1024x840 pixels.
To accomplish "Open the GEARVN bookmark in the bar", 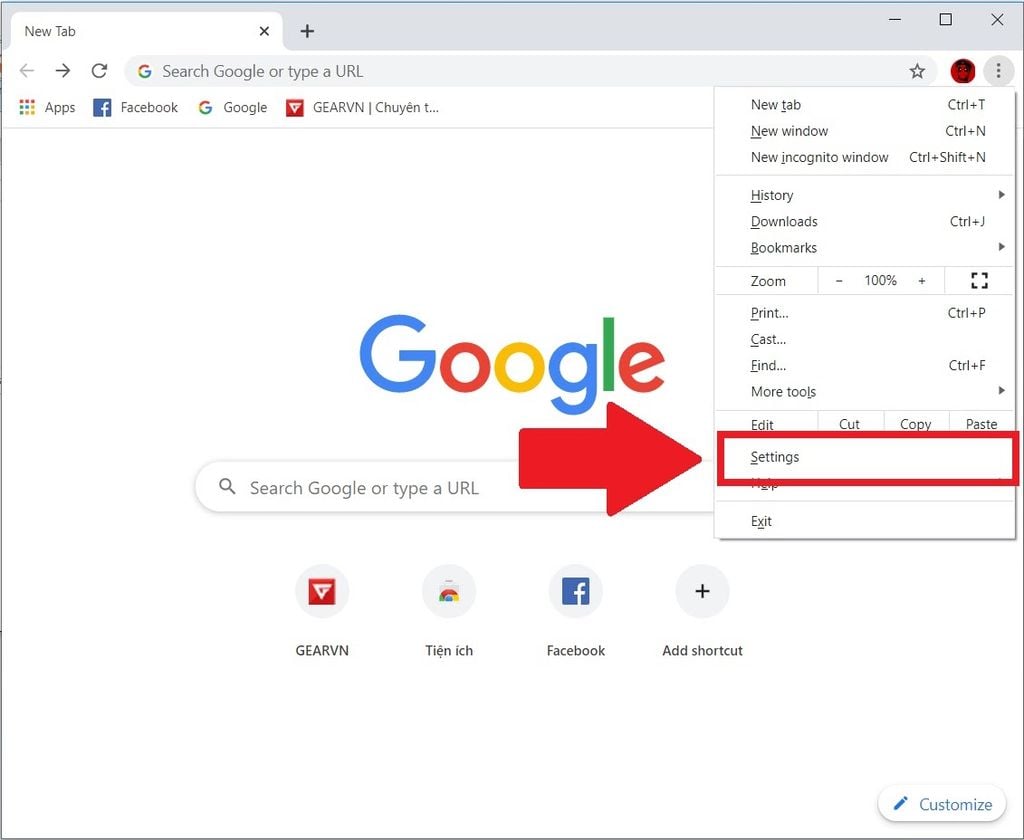I will pyautogui.click(x=362, y=107).
